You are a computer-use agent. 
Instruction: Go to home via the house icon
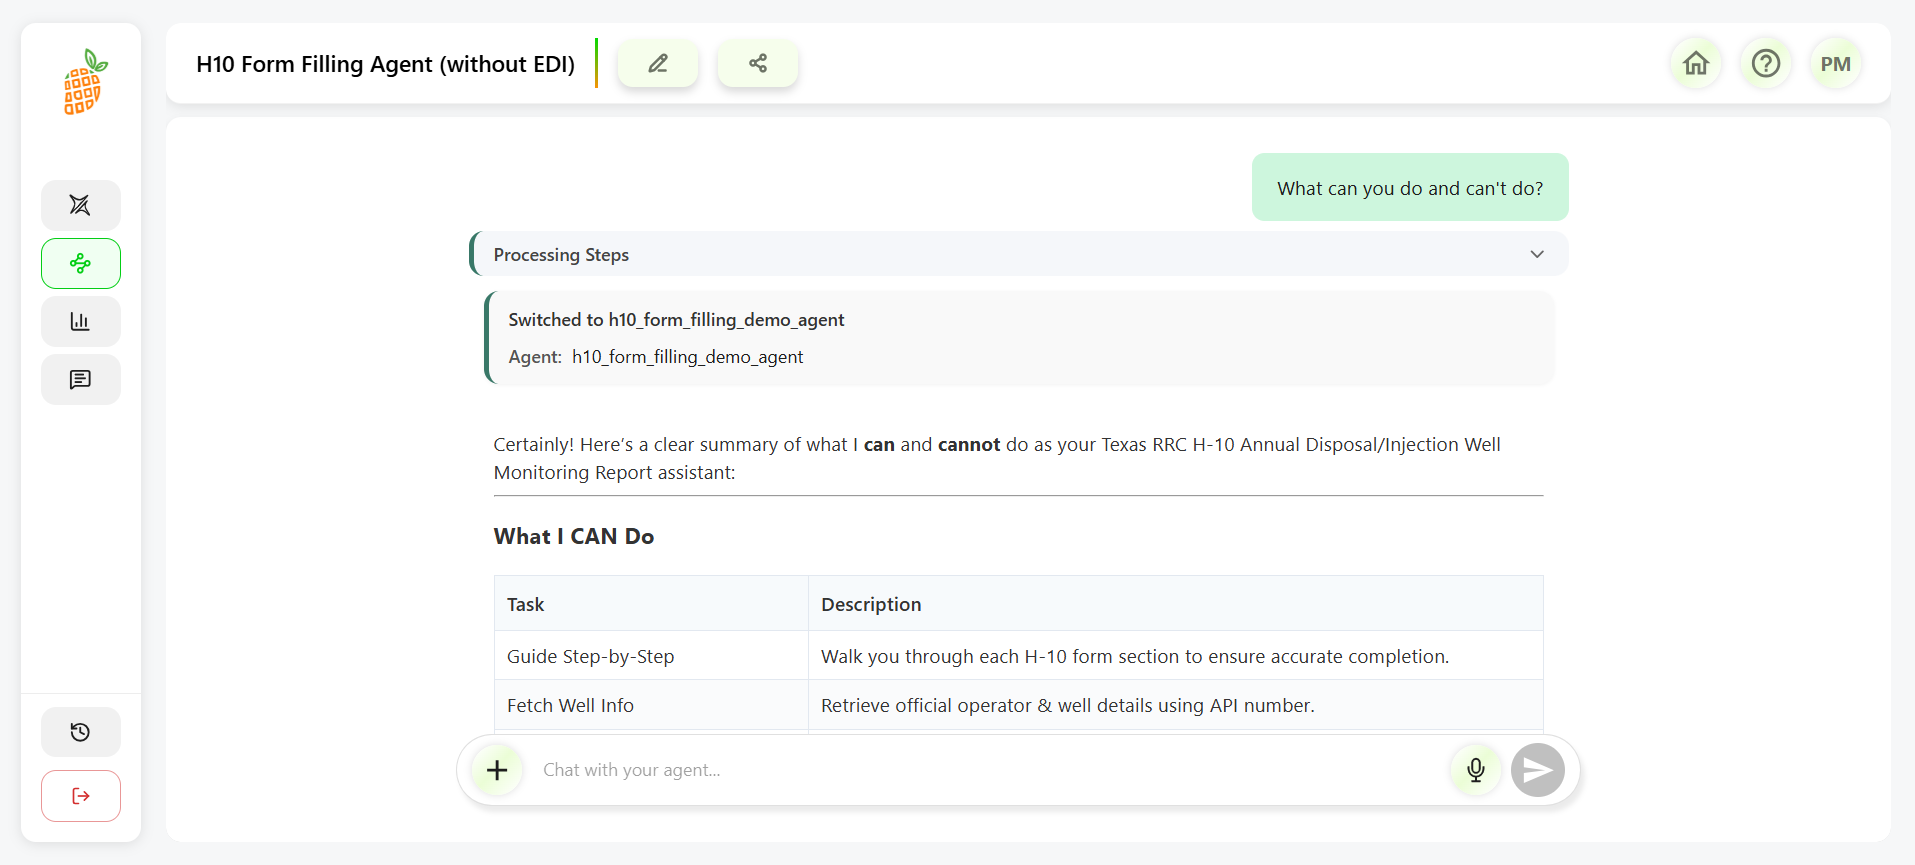(1696, 64)
